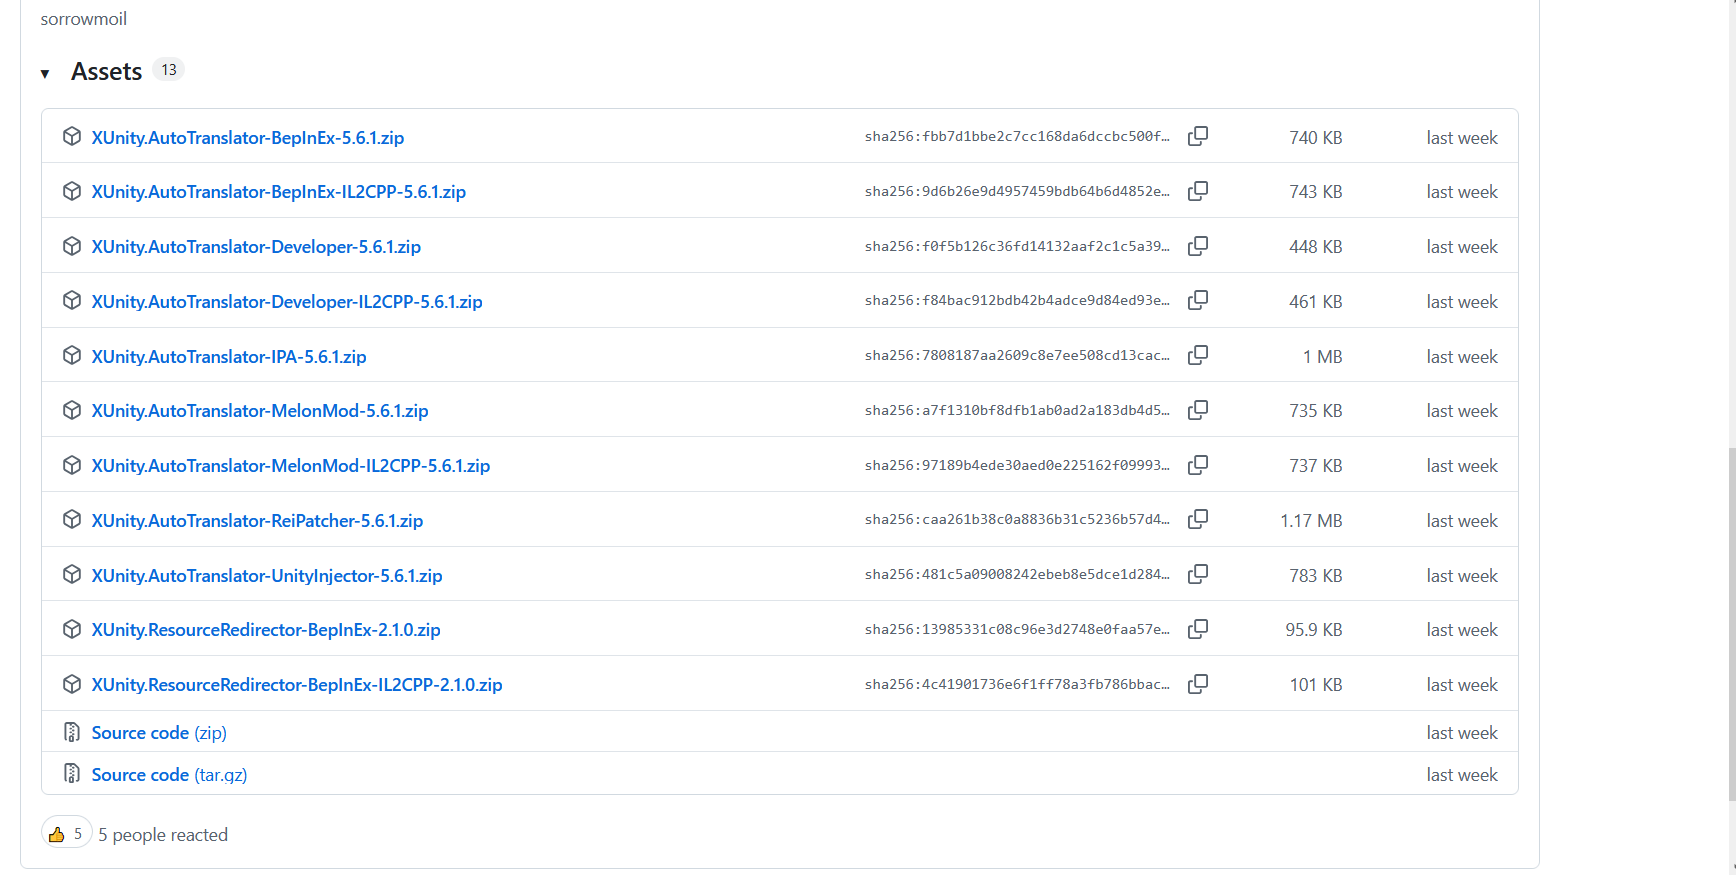
Task: Copy sha256 hash for BepInEx-5.6.1.zip
Action: [1198, 136]
